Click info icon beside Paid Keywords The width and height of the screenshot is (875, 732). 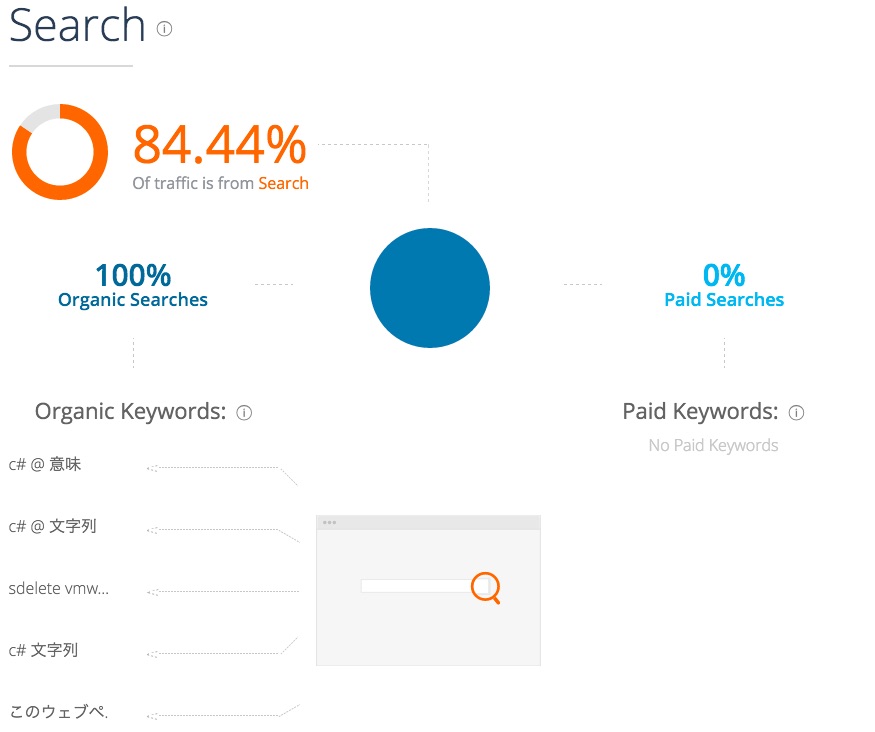coord(796,413)
